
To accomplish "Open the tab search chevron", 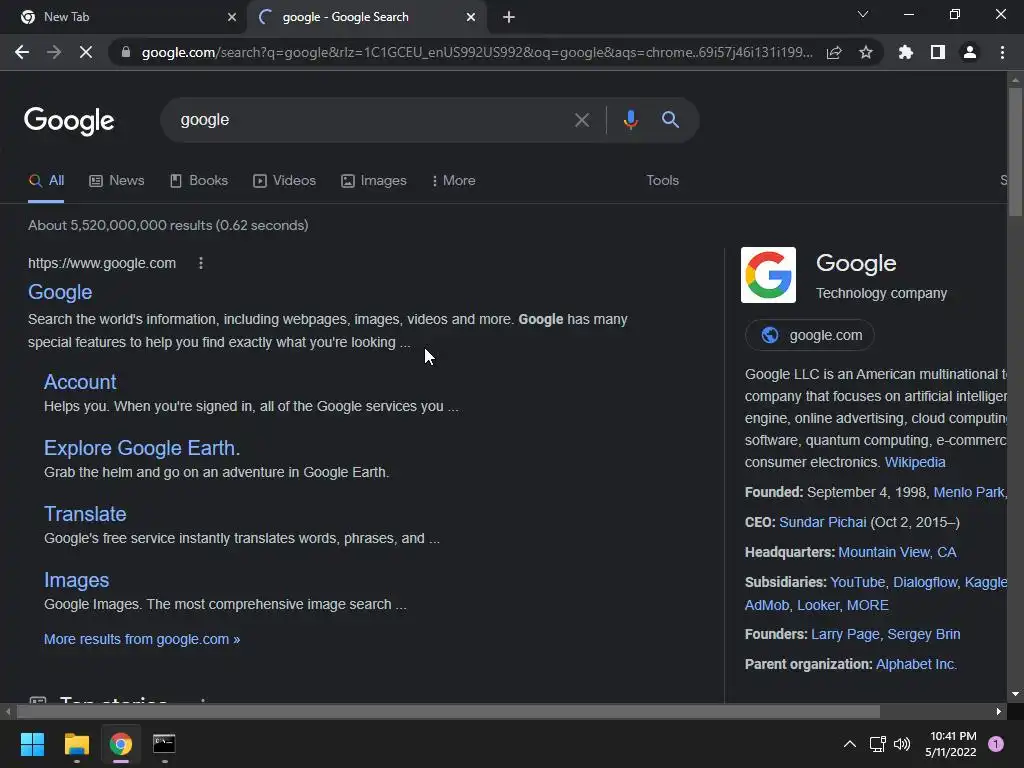I will (863, 14).
